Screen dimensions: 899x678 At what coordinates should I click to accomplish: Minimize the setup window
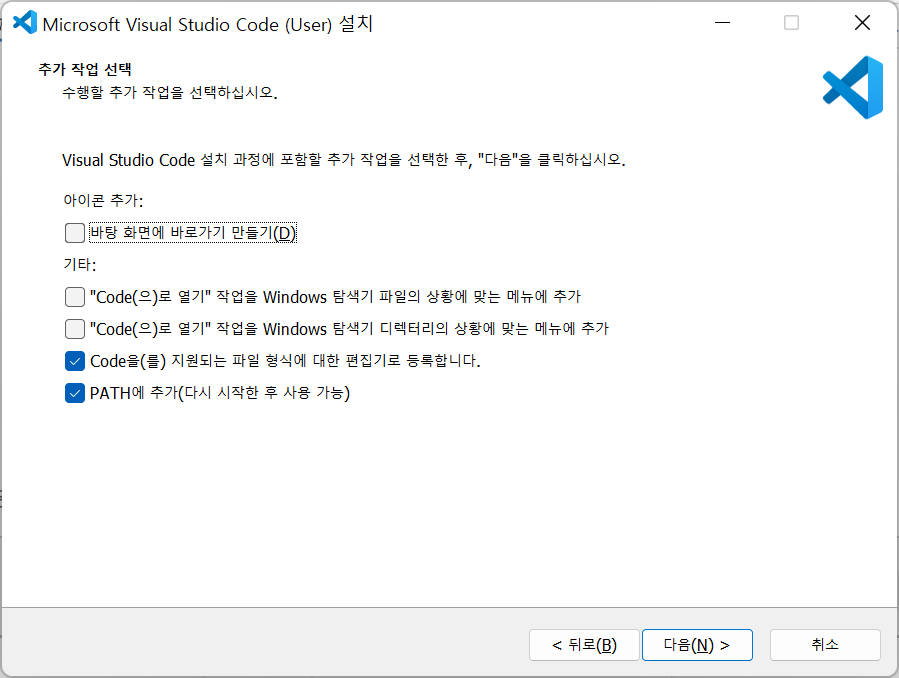pos(722,23)
